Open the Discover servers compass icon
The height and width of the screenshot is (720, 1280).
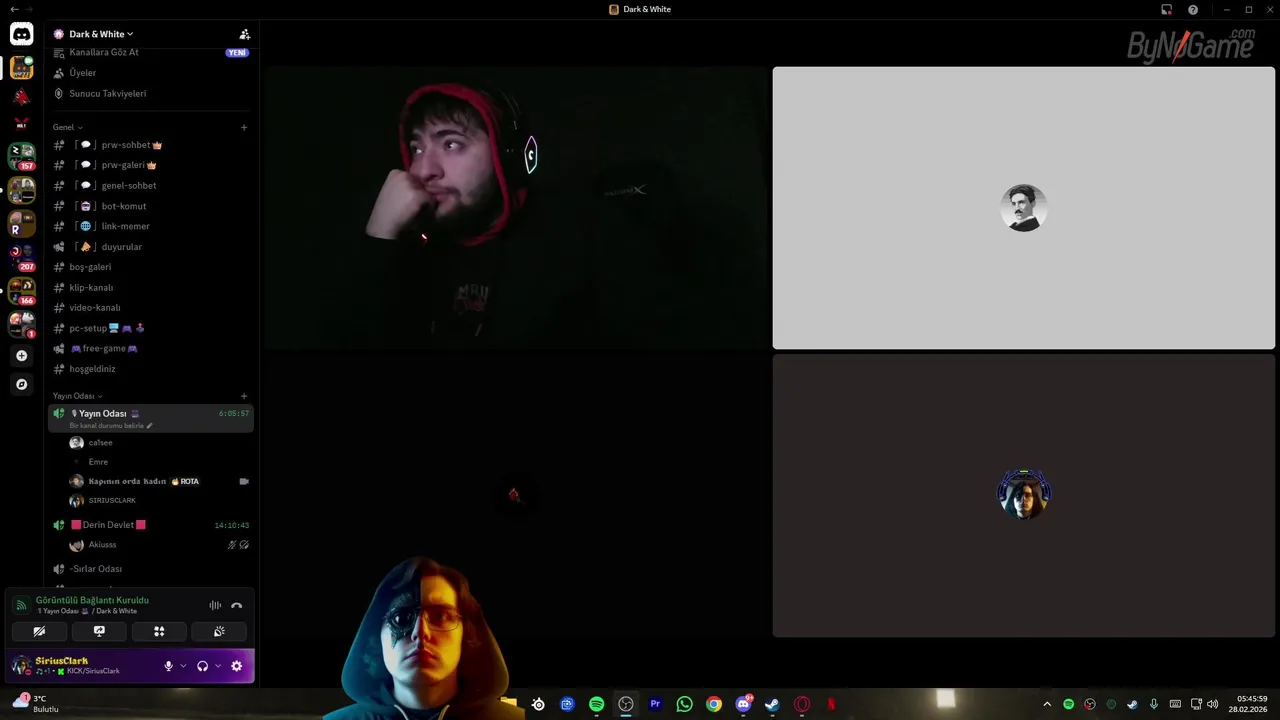[x=21, y=384]
